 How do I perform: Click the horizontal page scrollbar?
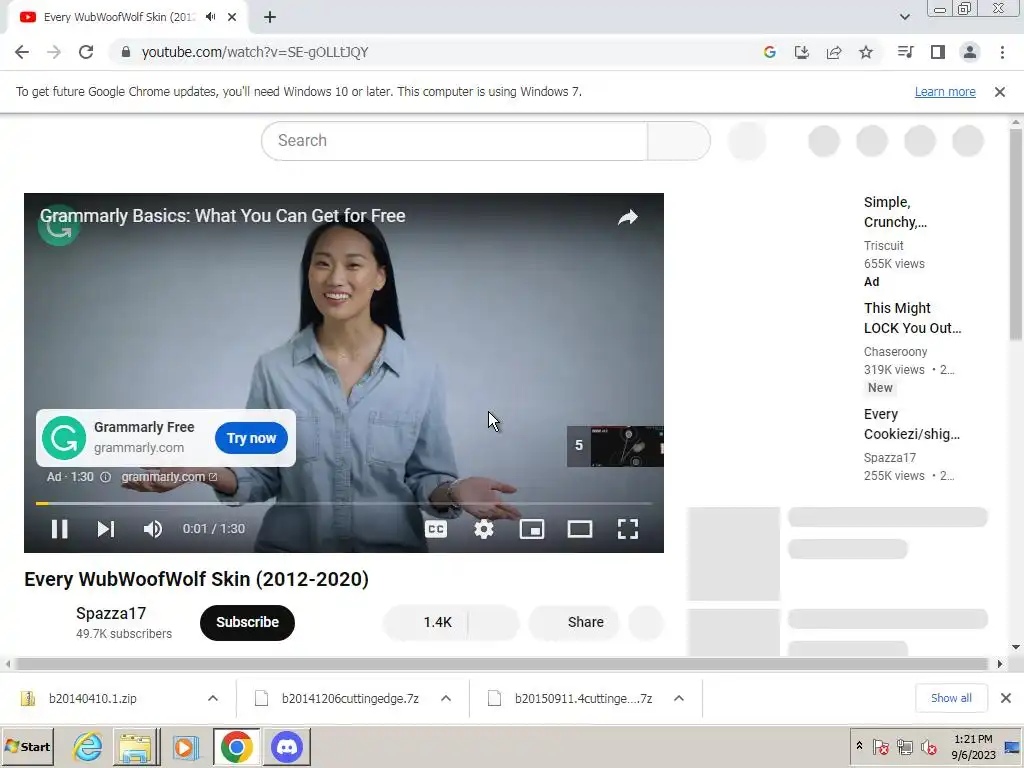point(500,664)
